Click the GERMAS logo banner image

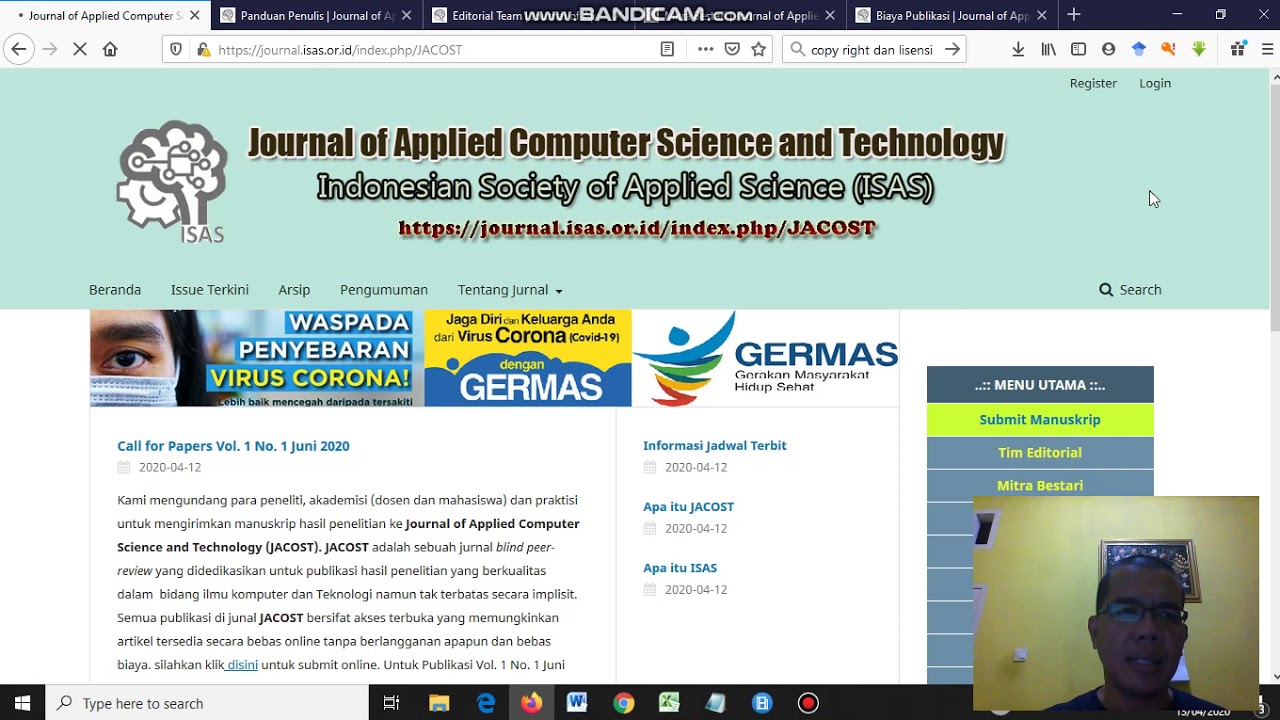[765, 358]
